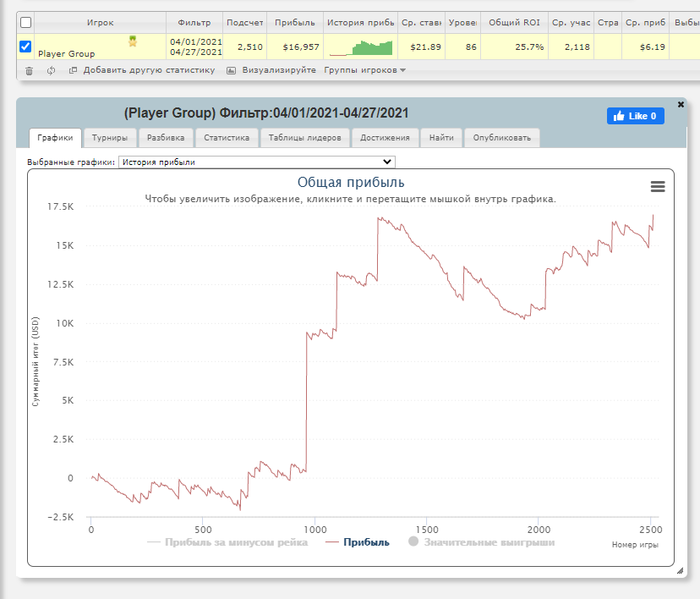Image resolution: width=700 pixels, height=599 pixels.
Task: Switch to the 'Графики' tab
Action: click(55, 138)
